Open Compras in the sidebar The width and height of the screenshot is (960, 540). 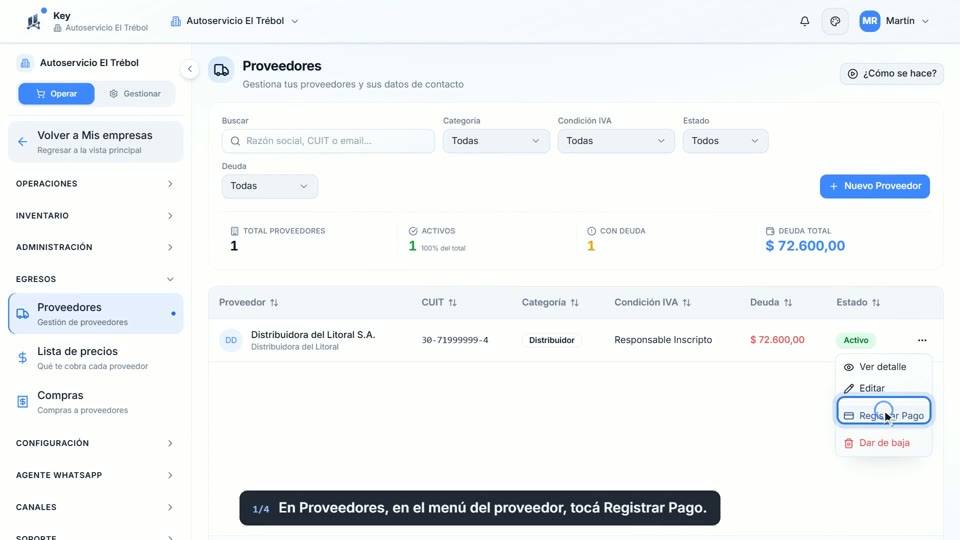(x=96, y=402)
